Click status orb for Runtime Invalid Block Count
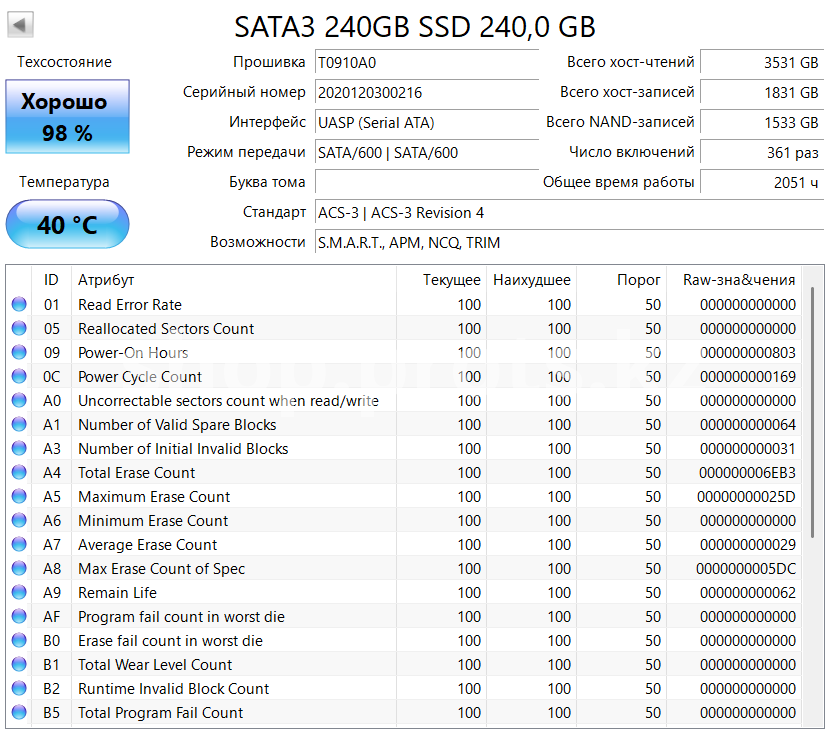This screenshot has width=829, height=730. pos(18,689)
